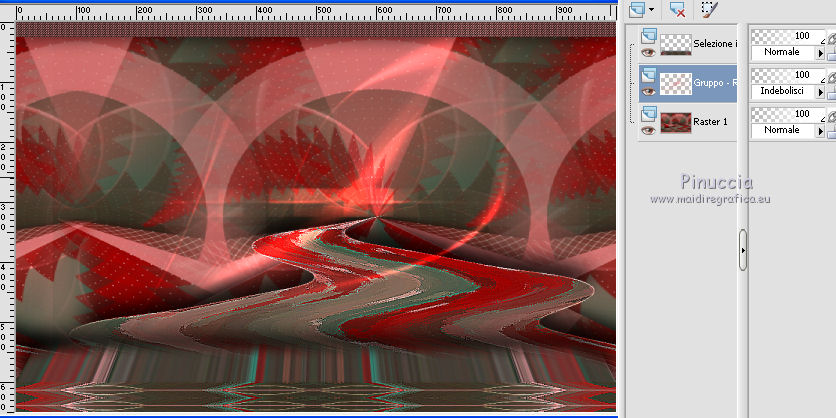
Task: Hide the Selezione layer via its eye
Action: pyautogui.click(x=648, y=52)
